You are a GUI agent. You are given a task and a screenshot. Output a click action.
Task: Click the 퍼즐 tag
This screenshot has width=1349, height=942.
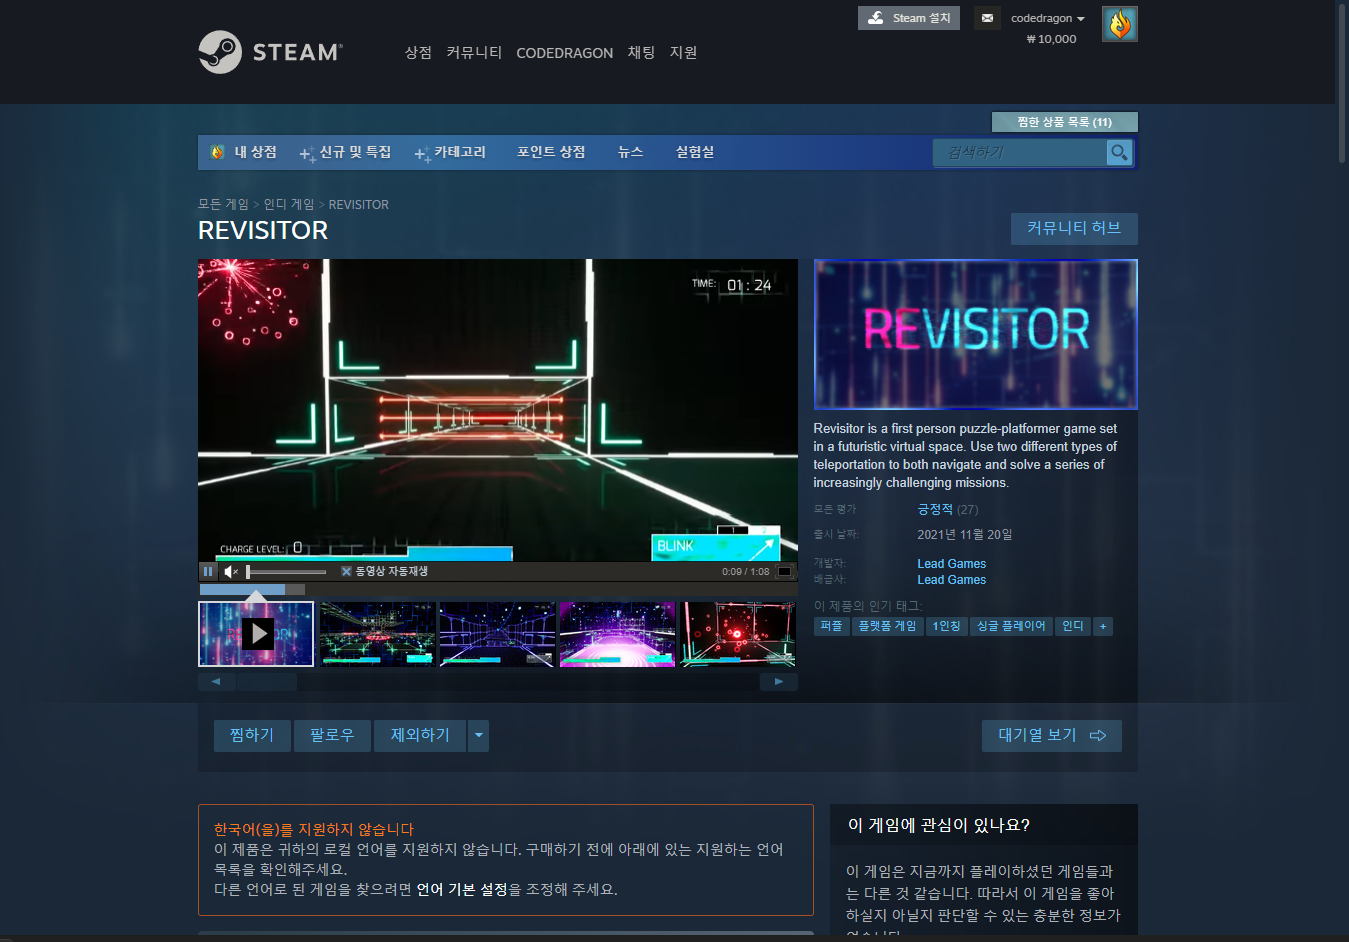[832, 626]
